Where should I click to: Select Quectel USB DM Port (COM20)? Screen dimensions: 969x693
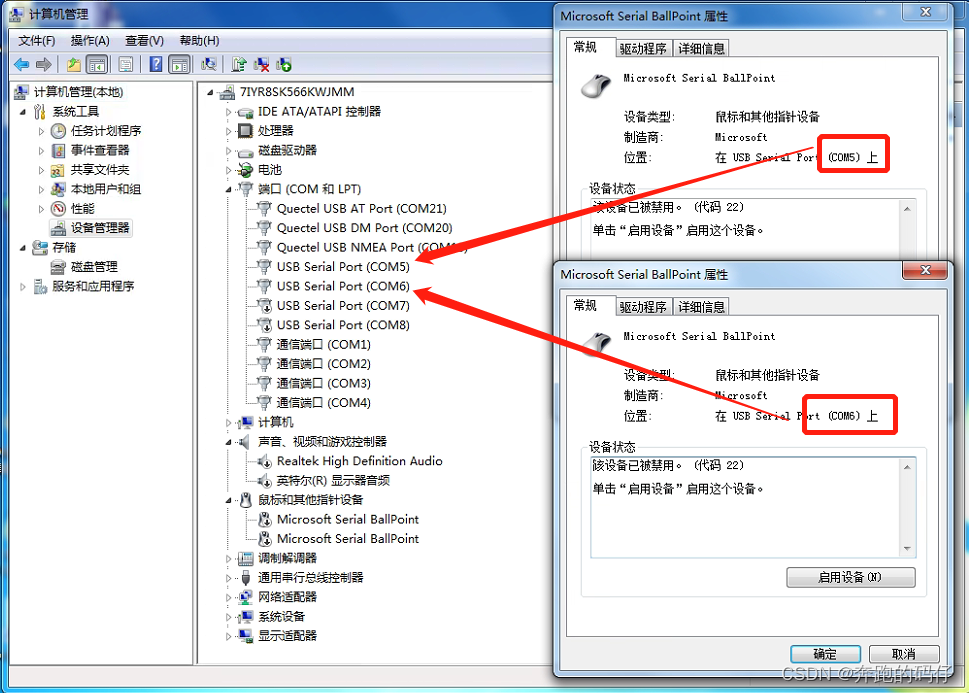click(x=365, y=227)
